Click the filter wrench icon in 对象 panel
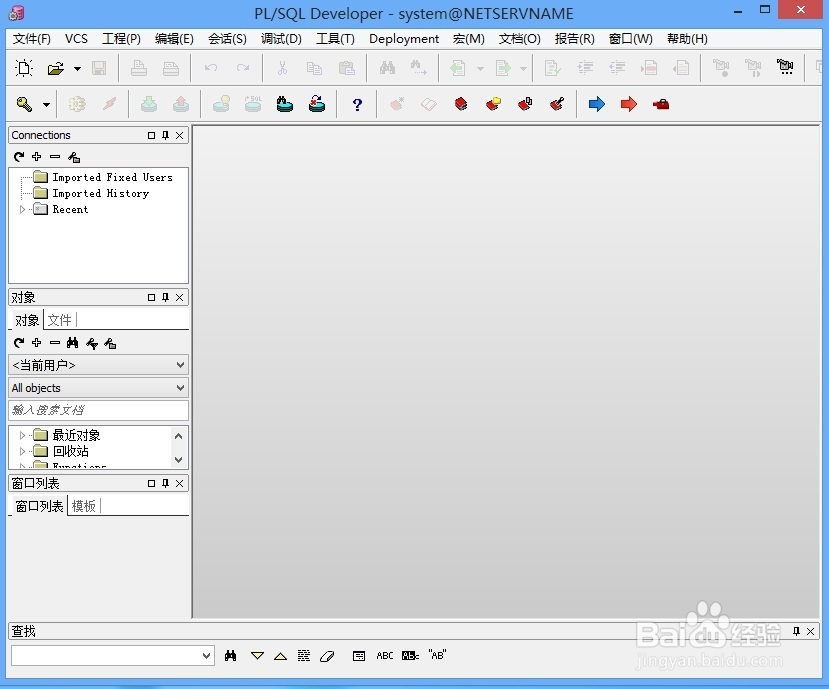 [91, 344]
